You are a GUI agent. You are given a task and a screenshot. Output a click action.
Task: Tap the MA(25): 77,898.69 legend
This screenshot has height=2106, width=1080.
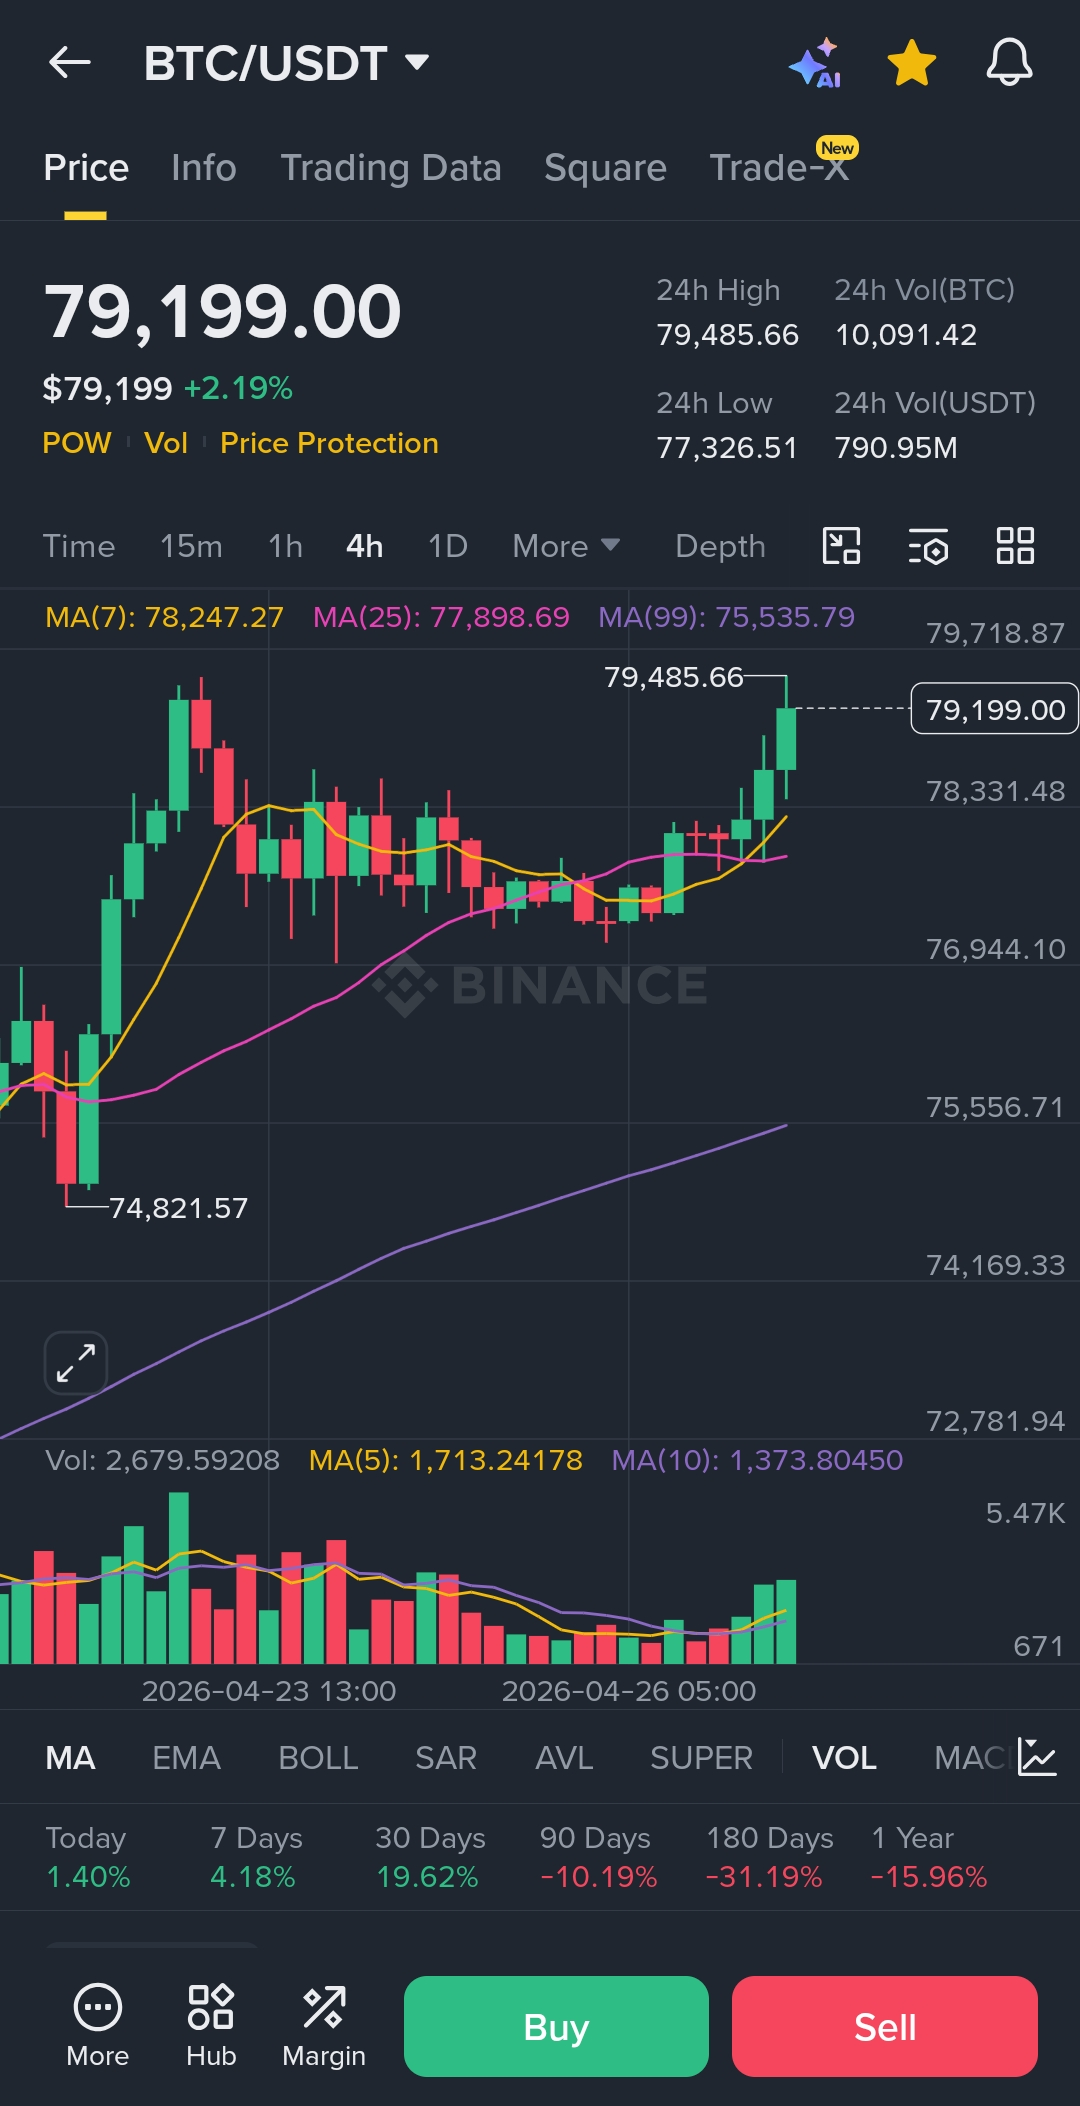click(441, 617)
